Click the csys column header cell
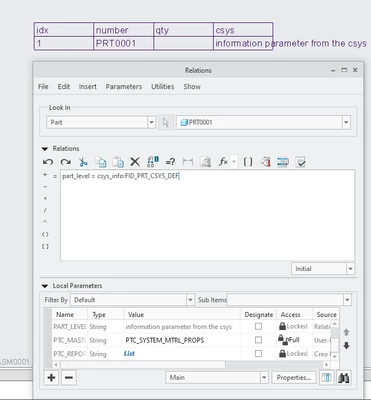371x400 pixels. point(243,30)
